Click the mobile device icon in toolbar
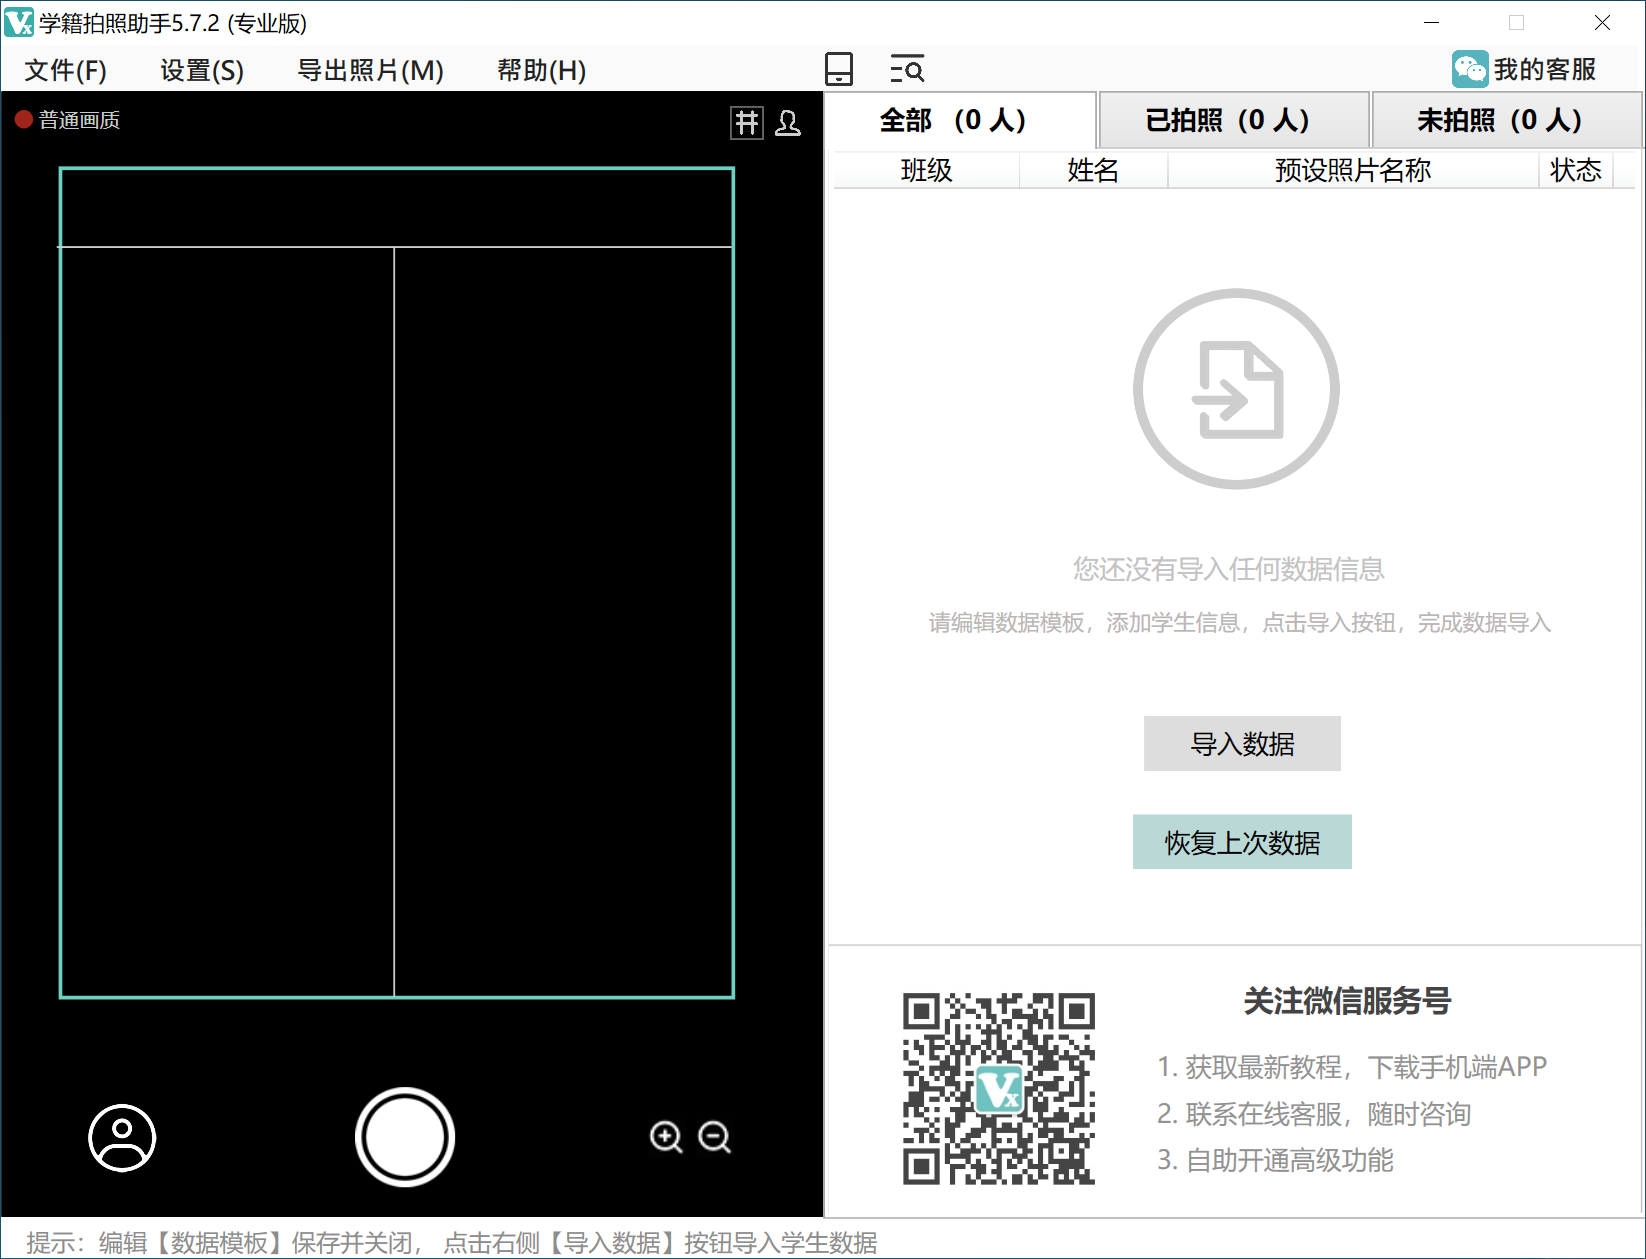The image size is (1646, 1259). click(x=839, y=69)
